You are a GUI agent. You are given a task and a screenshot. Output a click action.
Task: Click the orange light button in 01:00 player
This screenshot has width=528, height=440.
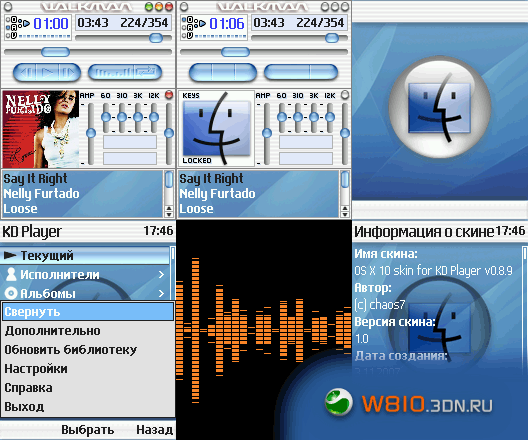tap(158, 6)
